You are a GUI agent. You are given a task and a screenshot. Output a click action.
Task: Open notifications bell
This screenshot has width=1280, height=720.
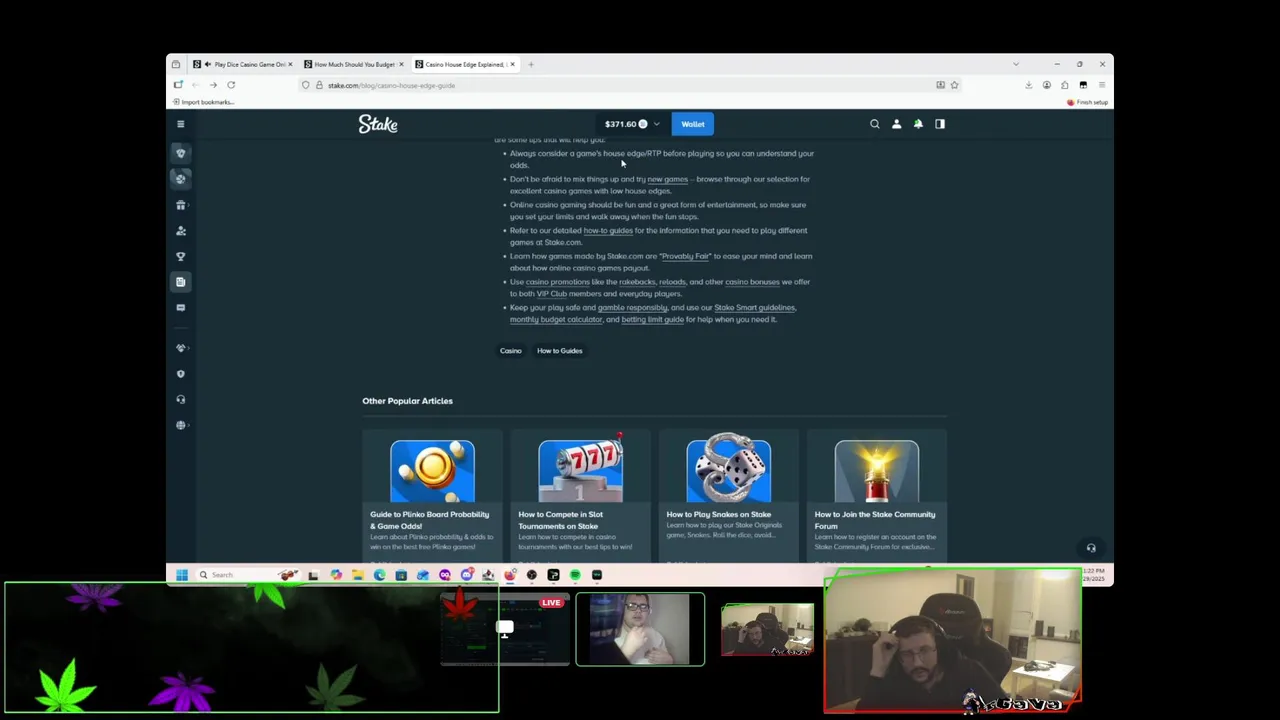coord(918,124)
